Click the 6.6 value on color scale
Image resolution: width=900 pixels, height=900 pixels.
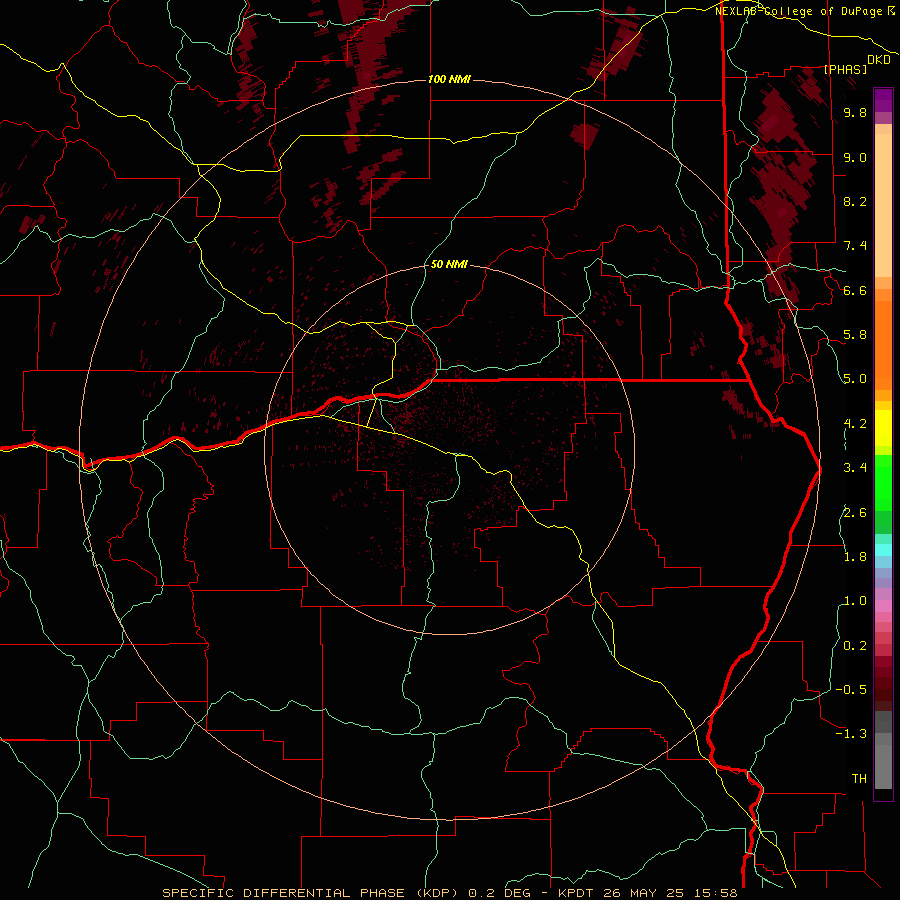pos(855,291)
